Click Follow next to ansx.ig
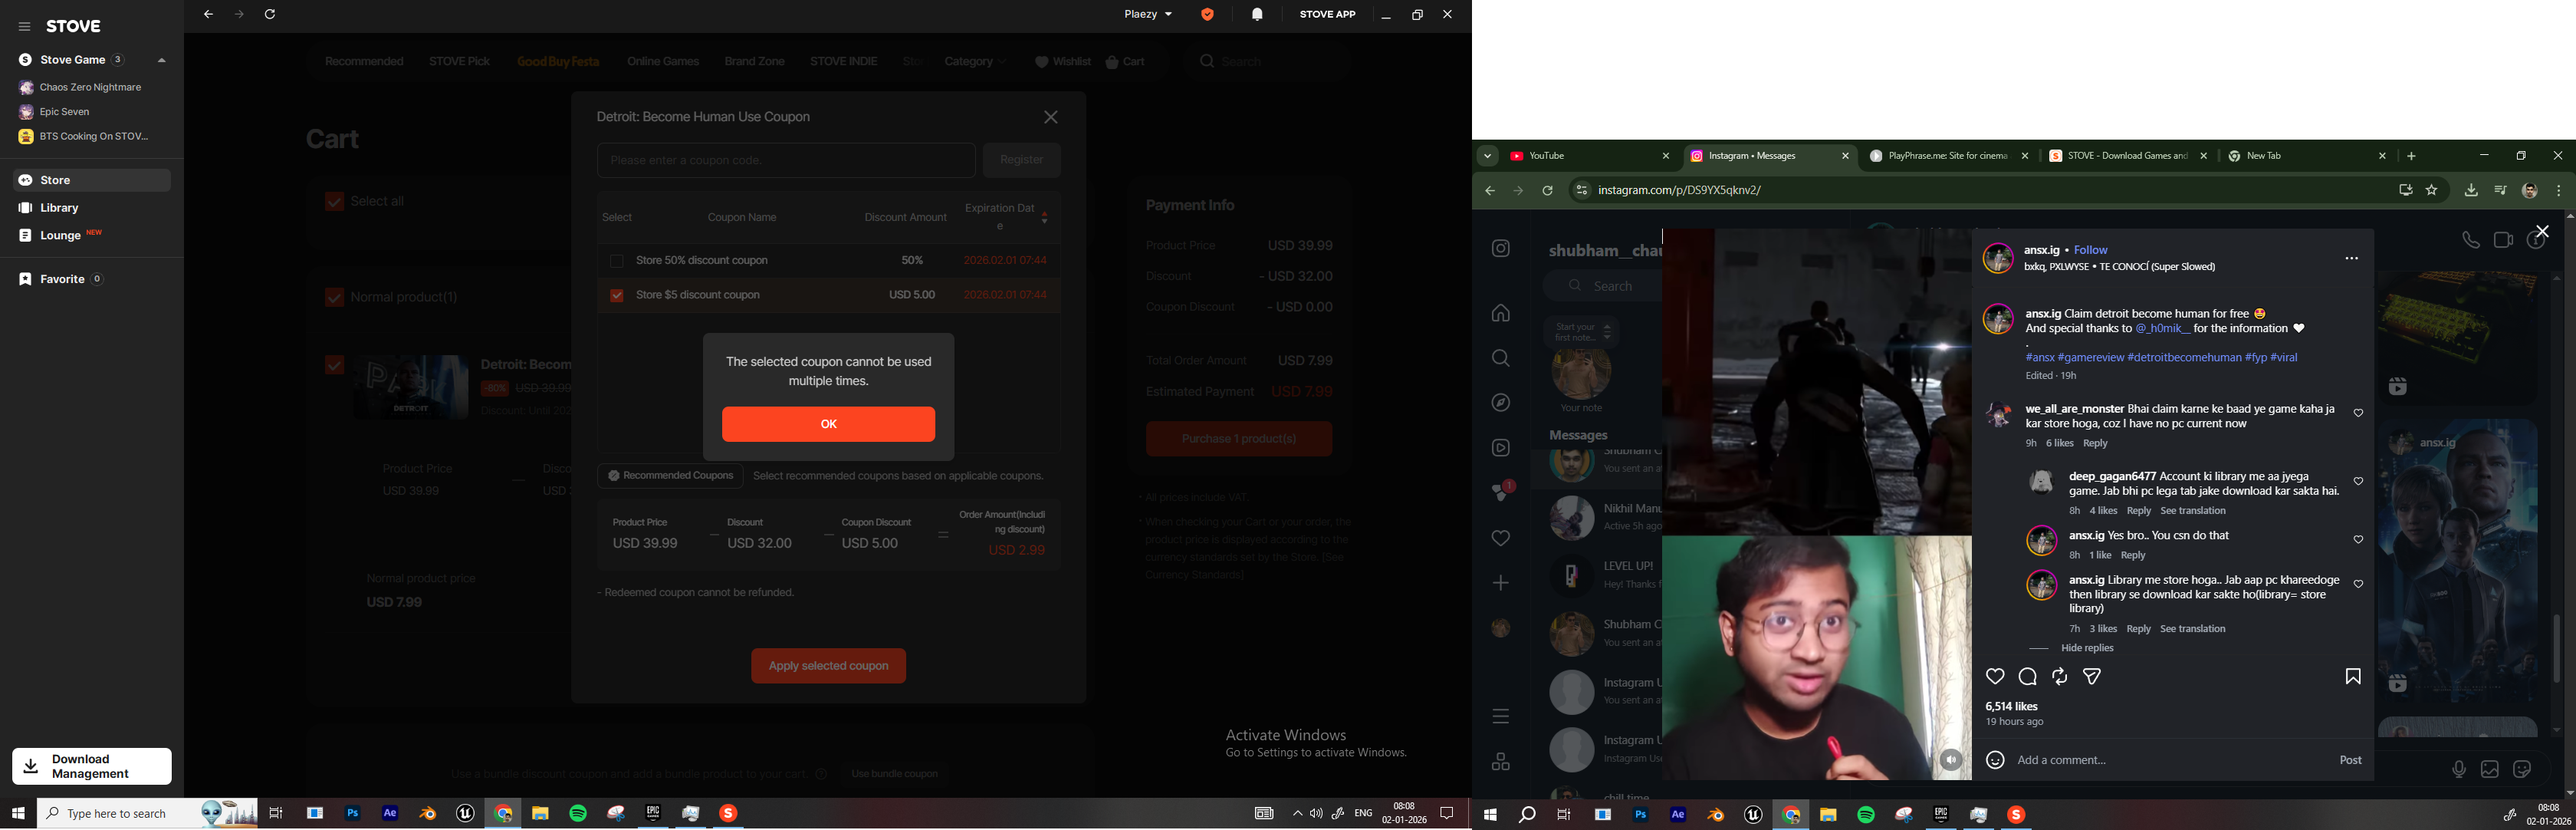 [x=2090, y=250]
